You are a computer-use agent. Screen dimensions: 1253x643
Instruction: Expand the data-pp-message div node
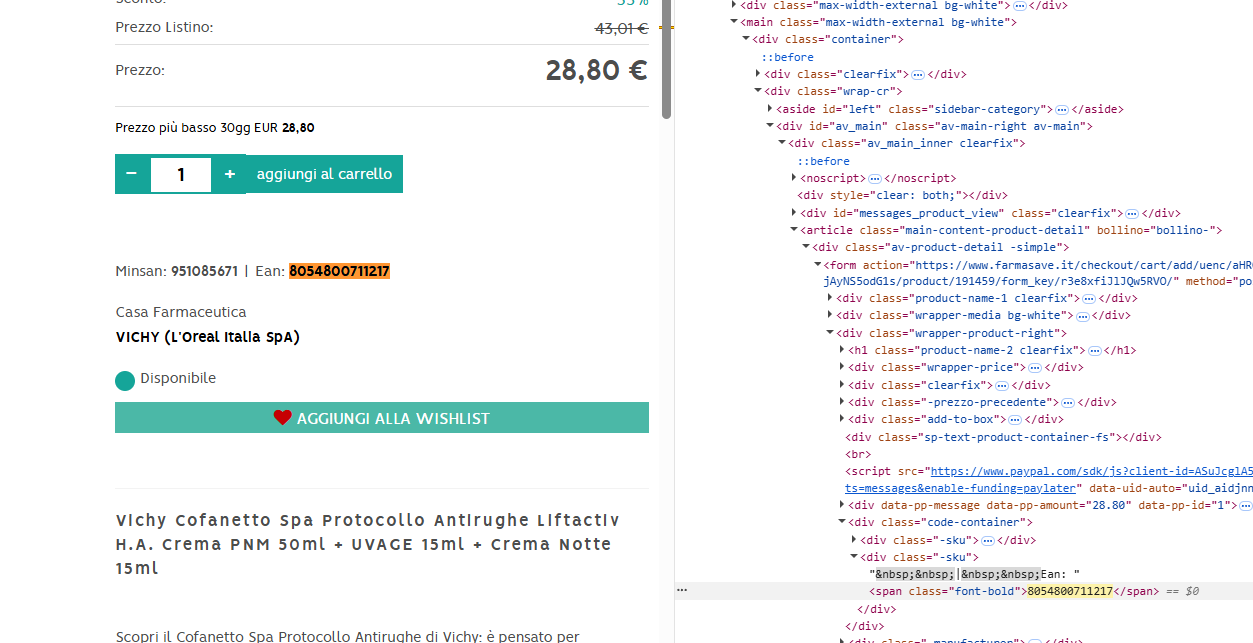pos(842,505)
